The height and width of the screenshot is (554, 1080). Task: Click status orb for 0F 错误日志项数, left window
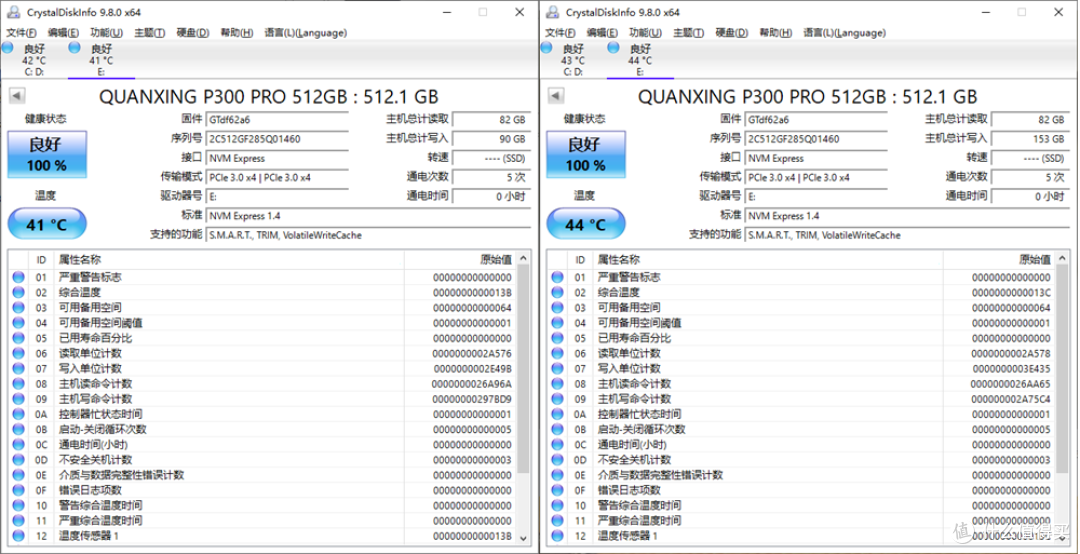(18, 490)
